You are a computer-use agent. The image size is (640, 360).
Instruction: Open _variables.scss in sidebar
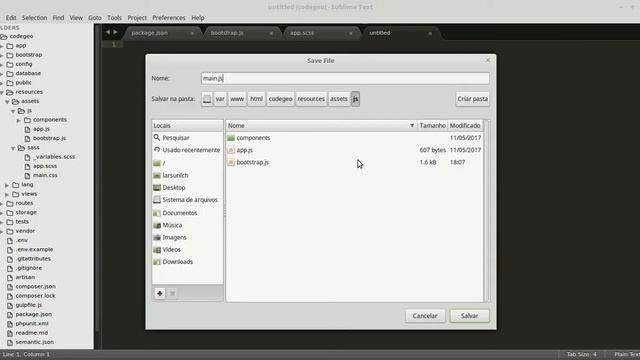(x=50, y=157)
